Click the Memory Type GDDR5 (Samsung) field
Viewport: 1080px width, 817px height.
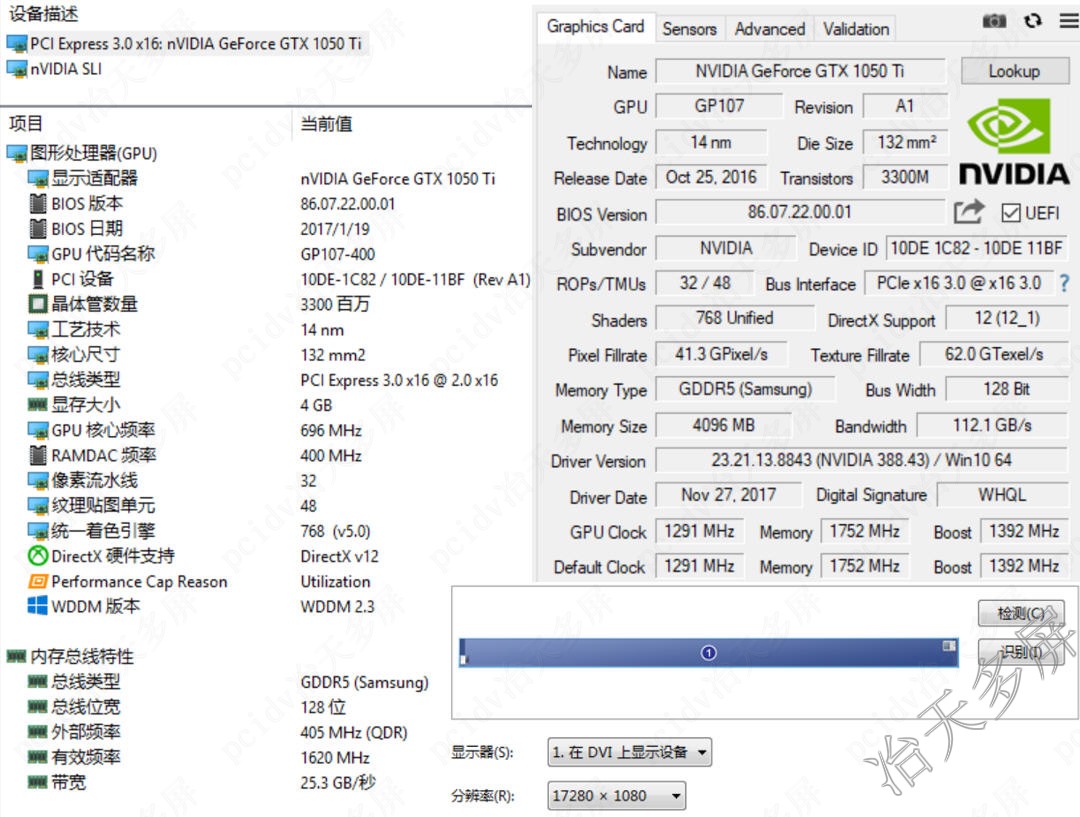[745, 389]
